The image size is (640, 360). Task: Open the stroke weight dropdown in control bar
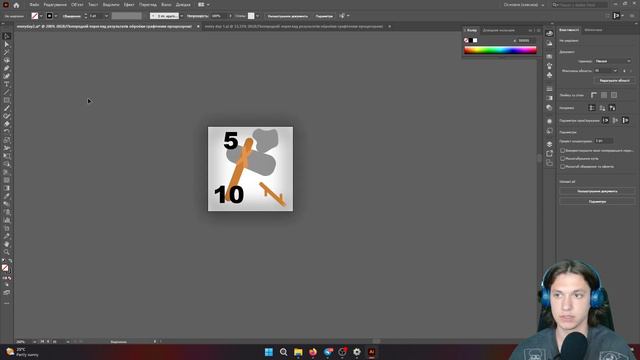click(107, 16)
